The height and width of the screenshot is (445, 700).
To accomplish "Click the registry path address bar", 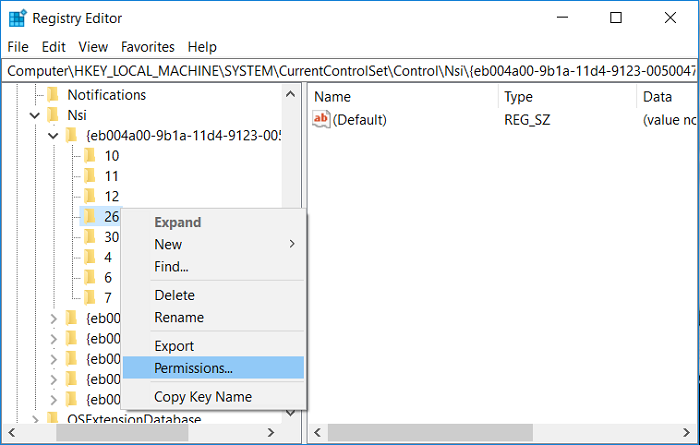I will (x=350, y=71).
